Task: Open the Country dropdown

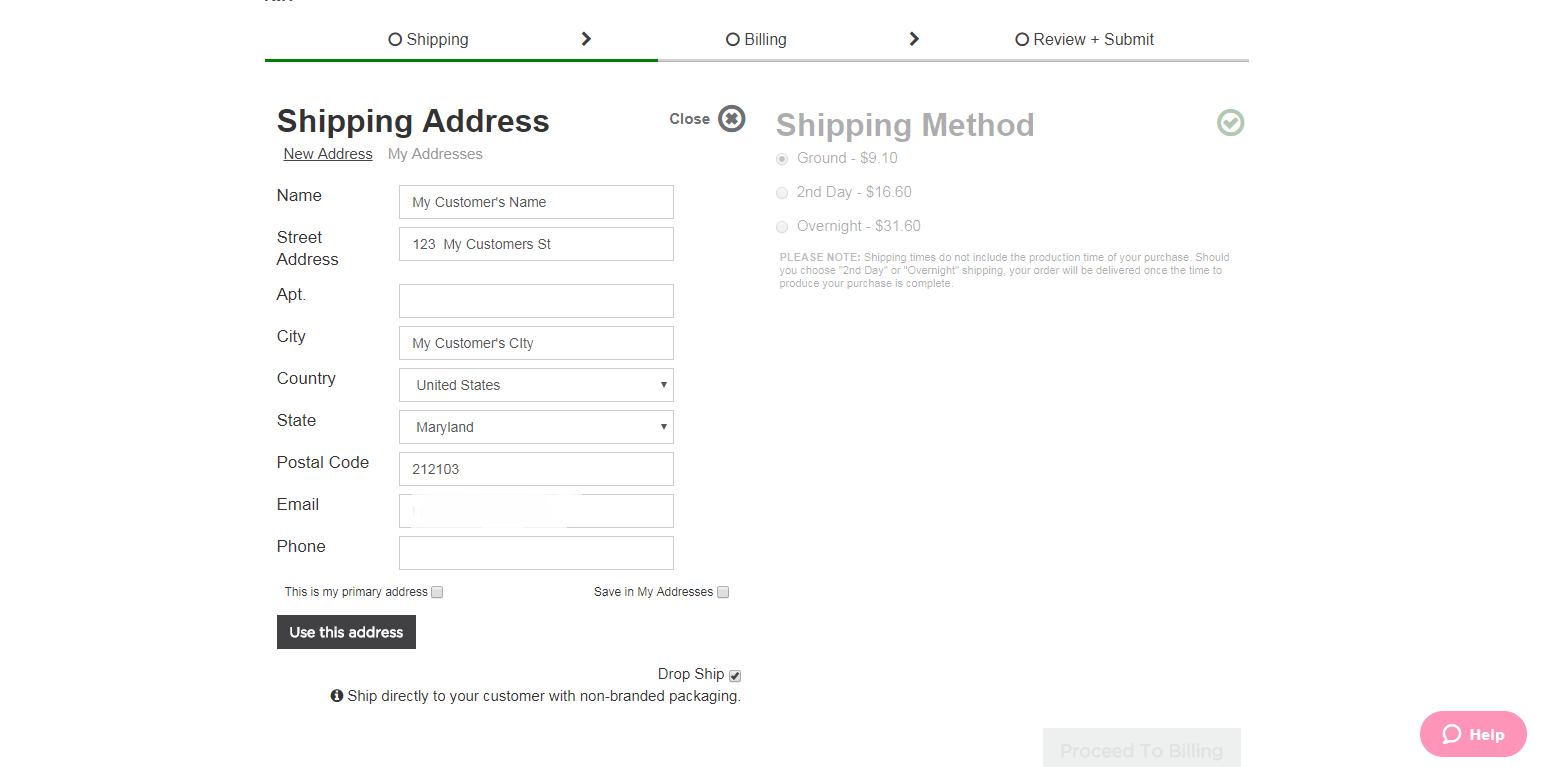Action: pyautogui.click(x=536, y=385)
